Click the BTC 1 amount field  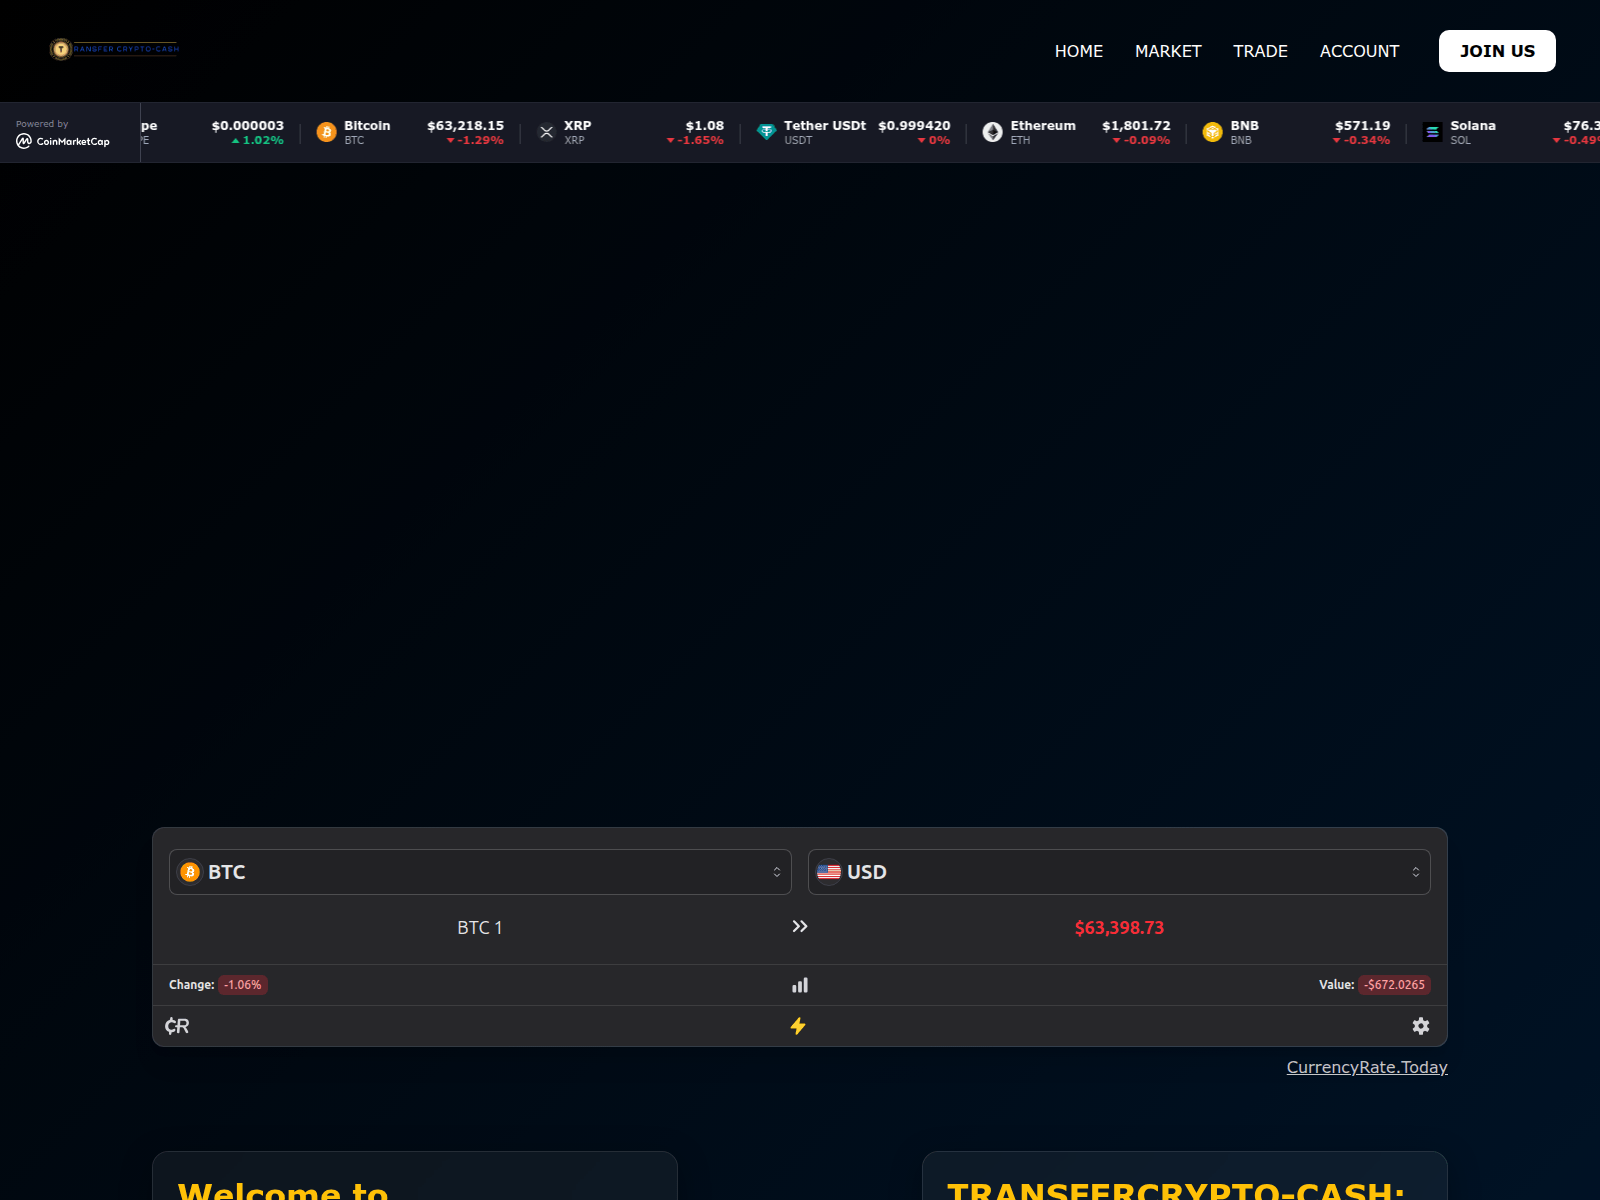pyautogui.click(x=480, y=928)
